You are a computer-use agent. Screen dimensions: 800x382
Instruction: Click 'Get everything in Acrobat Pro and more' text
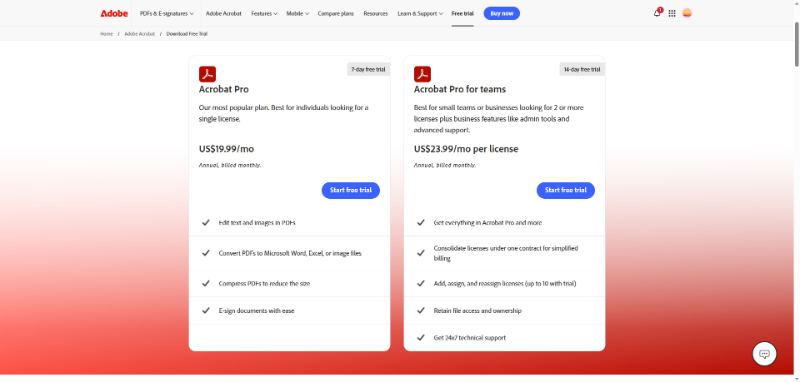pyautogui.click(x=488, y=223)
